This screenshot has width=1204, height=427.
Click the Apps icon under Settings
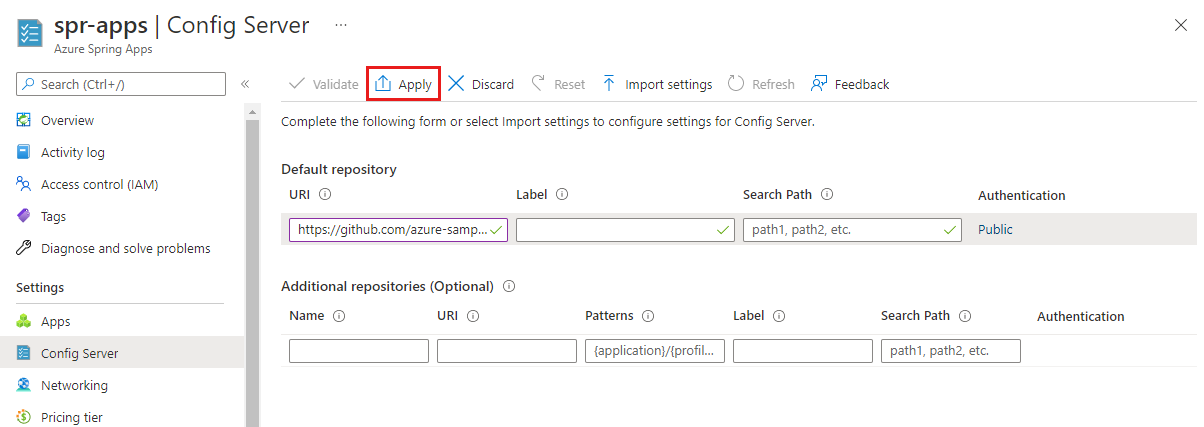(24, 321)
